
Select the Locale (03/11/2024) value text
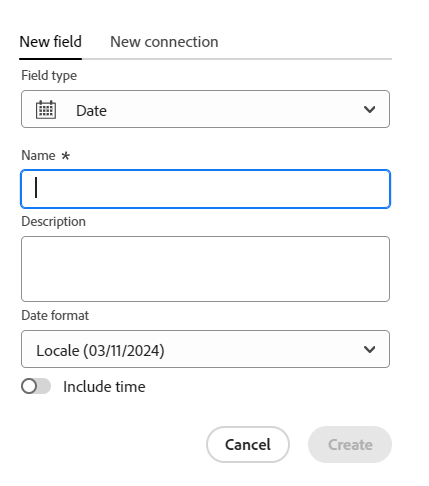[x=100, y=351]
